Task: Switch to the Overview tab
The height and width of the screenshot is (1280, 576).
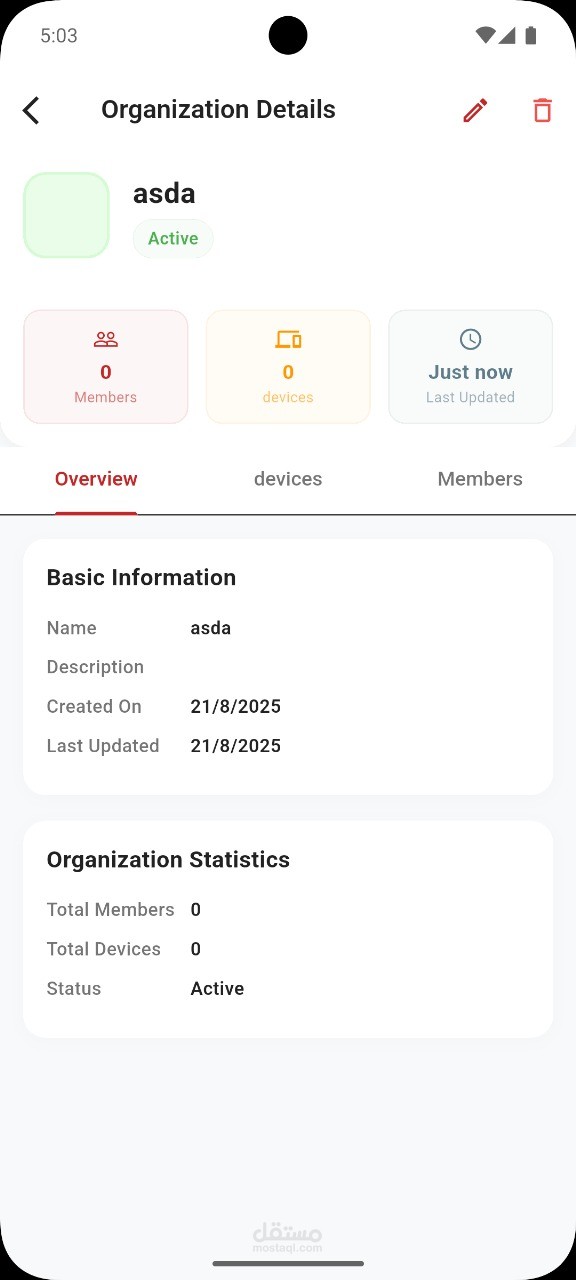Action: 96,479
